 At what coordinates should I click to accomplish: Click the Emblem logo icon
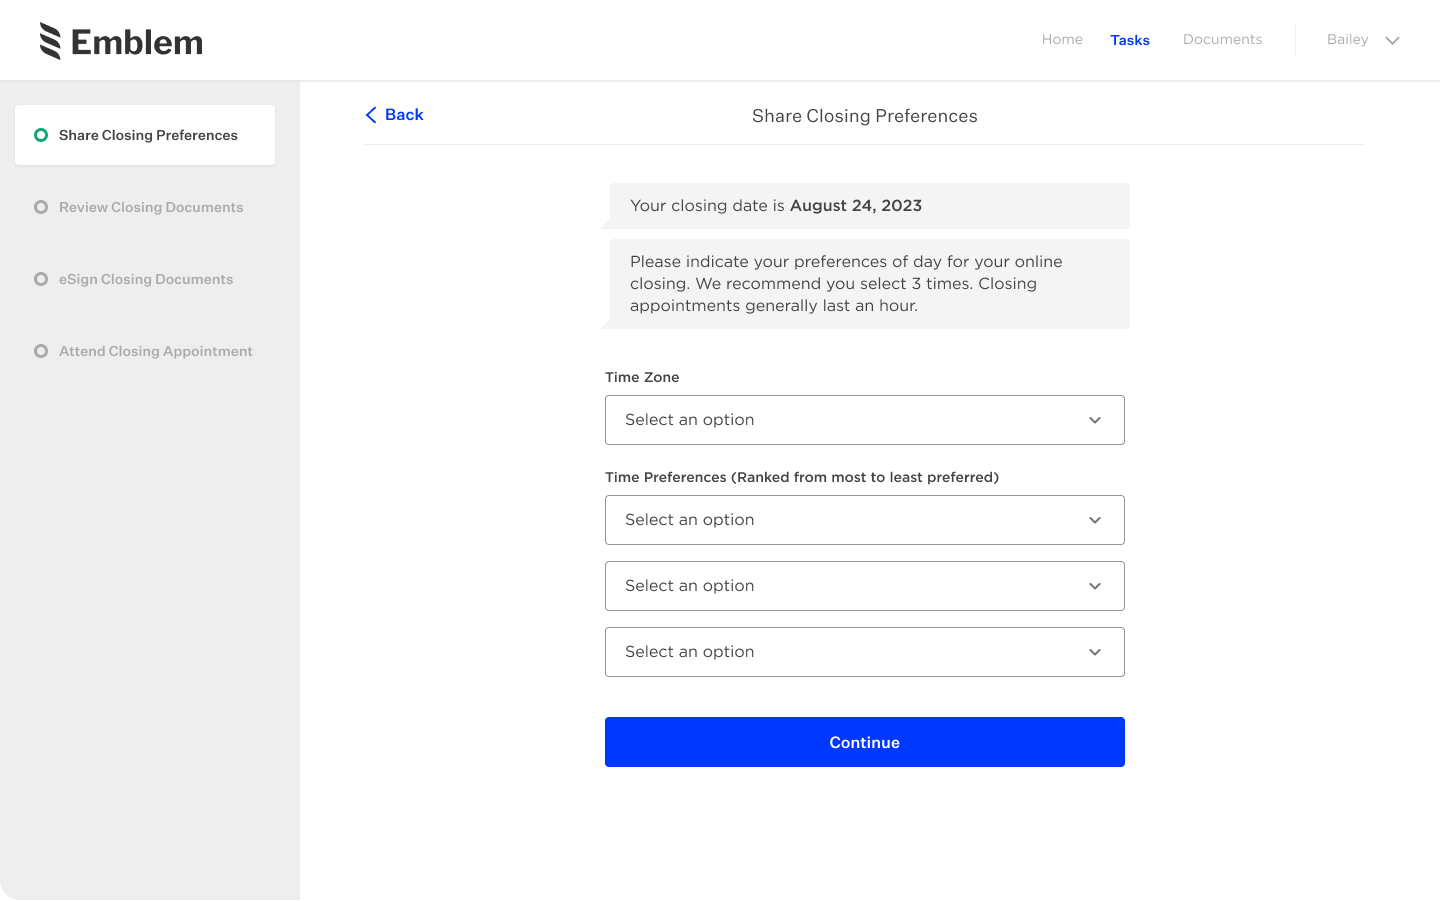[50, 41]
